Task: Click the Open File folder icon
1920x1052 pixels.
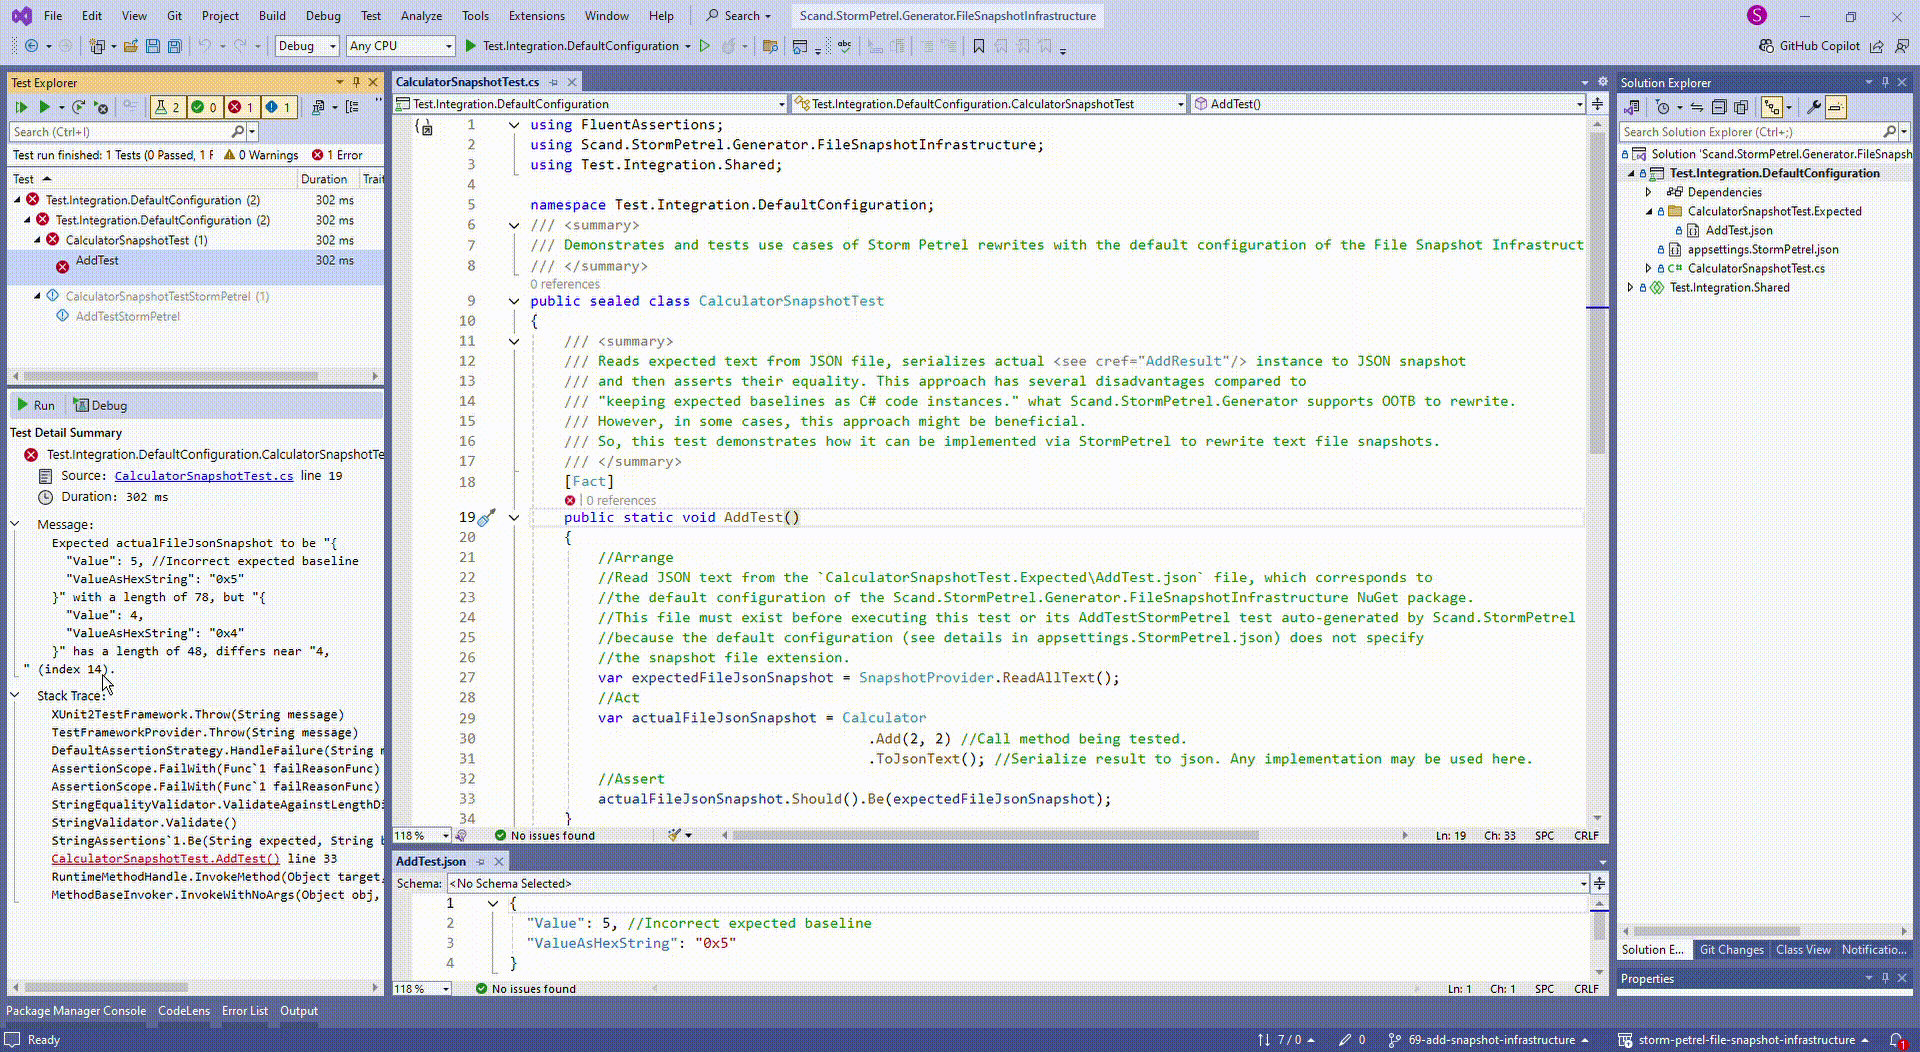Action: click(x=130, y=46)
